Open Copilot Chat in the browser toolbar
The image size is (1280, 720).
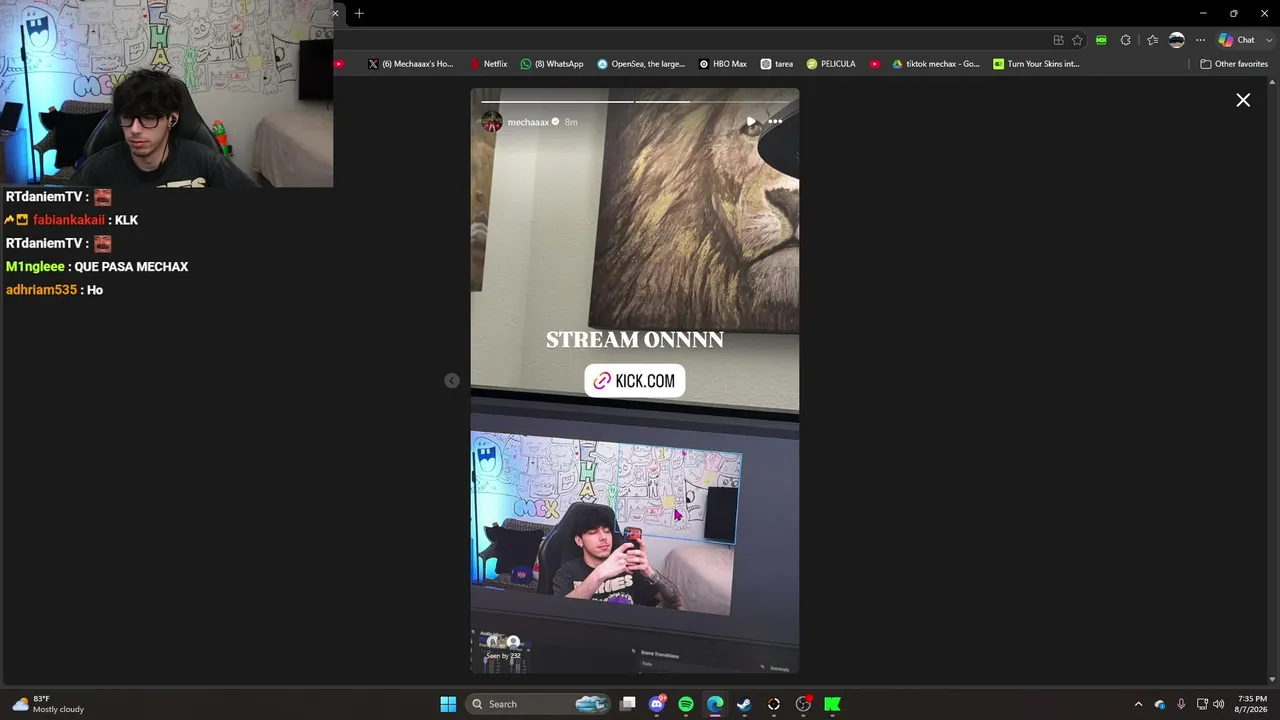click(x=1237, y=40)
